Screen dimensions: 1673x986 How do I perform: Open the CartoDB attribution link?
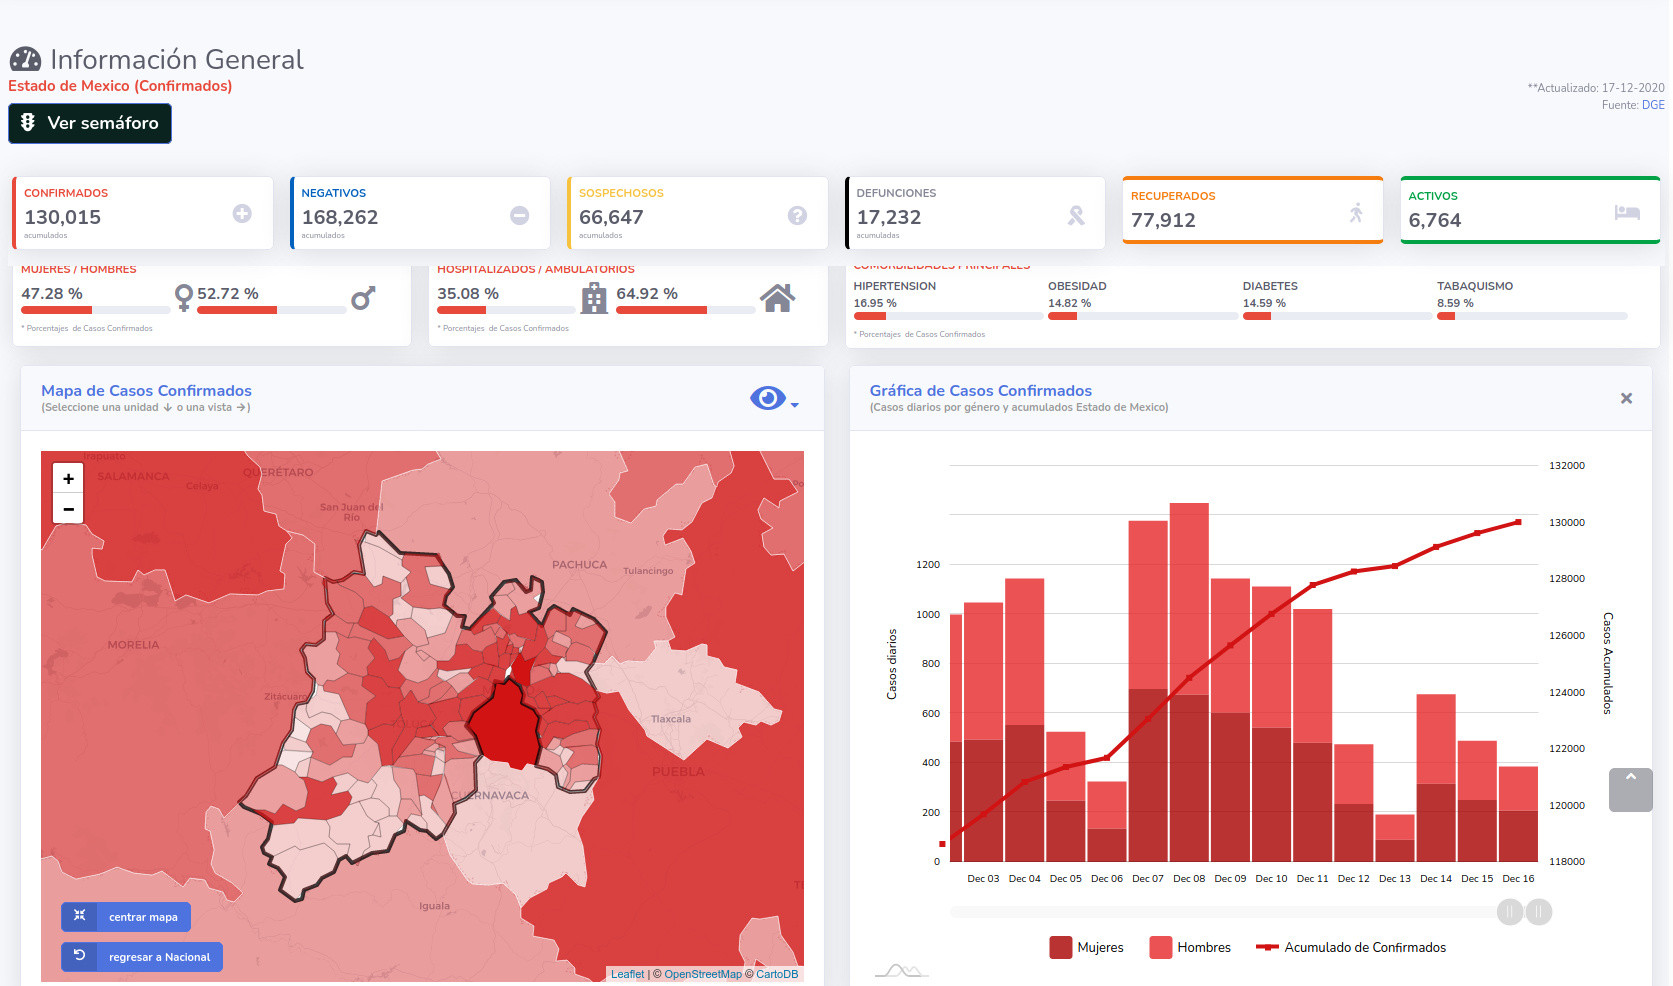[777, 974]
